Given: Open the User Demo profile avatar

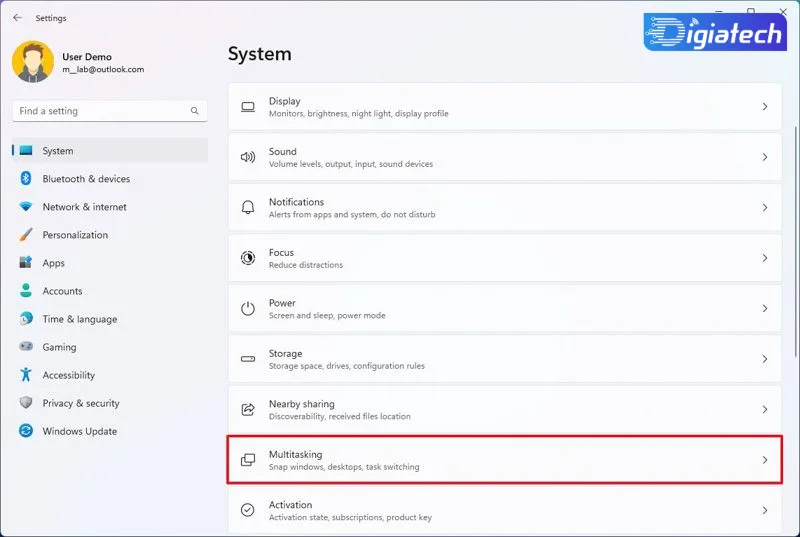Looking at the screenshot, I should coord(33,62).
